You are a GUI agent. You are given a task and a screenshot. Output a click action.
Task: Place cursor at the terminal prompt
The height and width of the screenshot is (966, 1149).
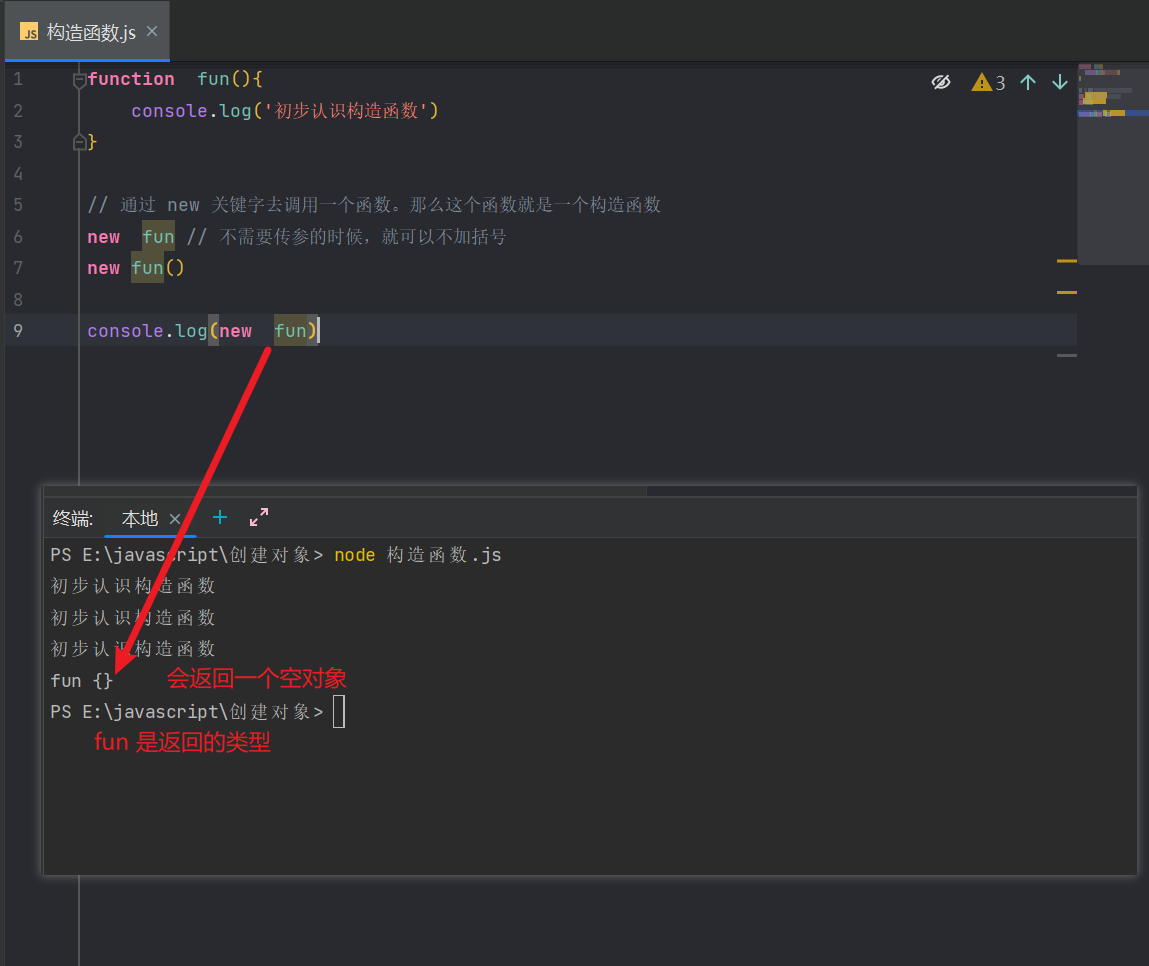[x=339, y=712]
